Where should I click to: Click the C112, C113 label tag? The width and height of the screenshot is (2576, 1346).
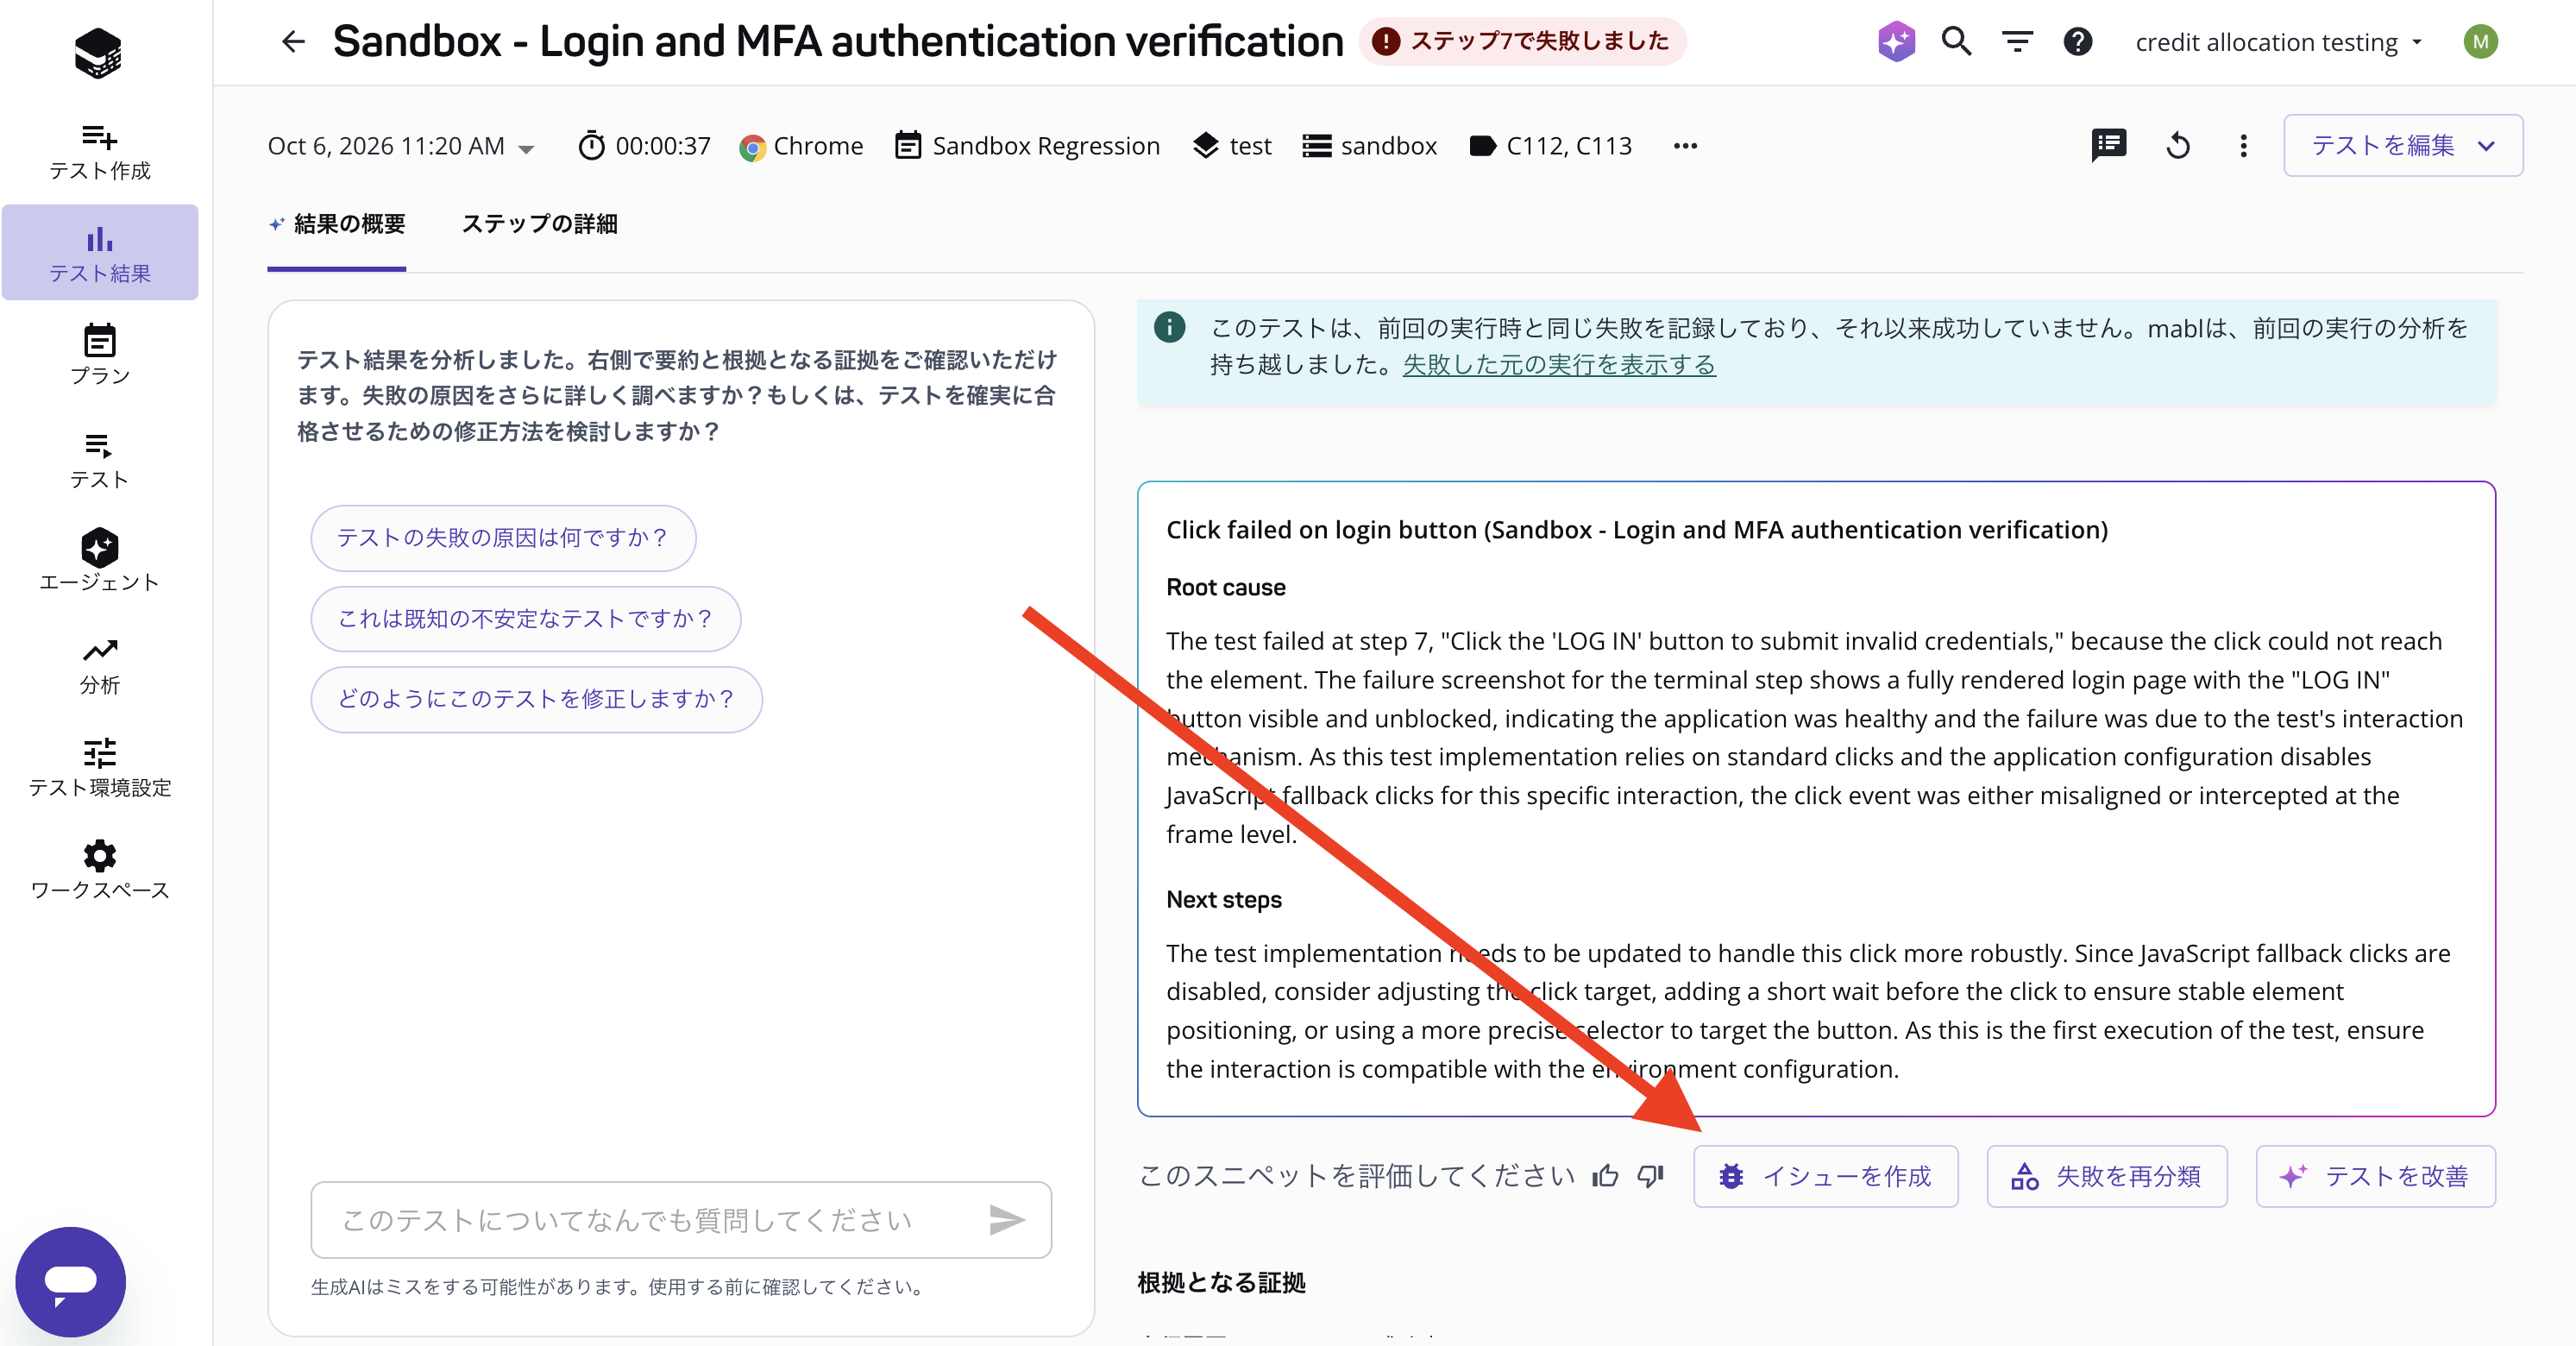(x=1550, y=146)
